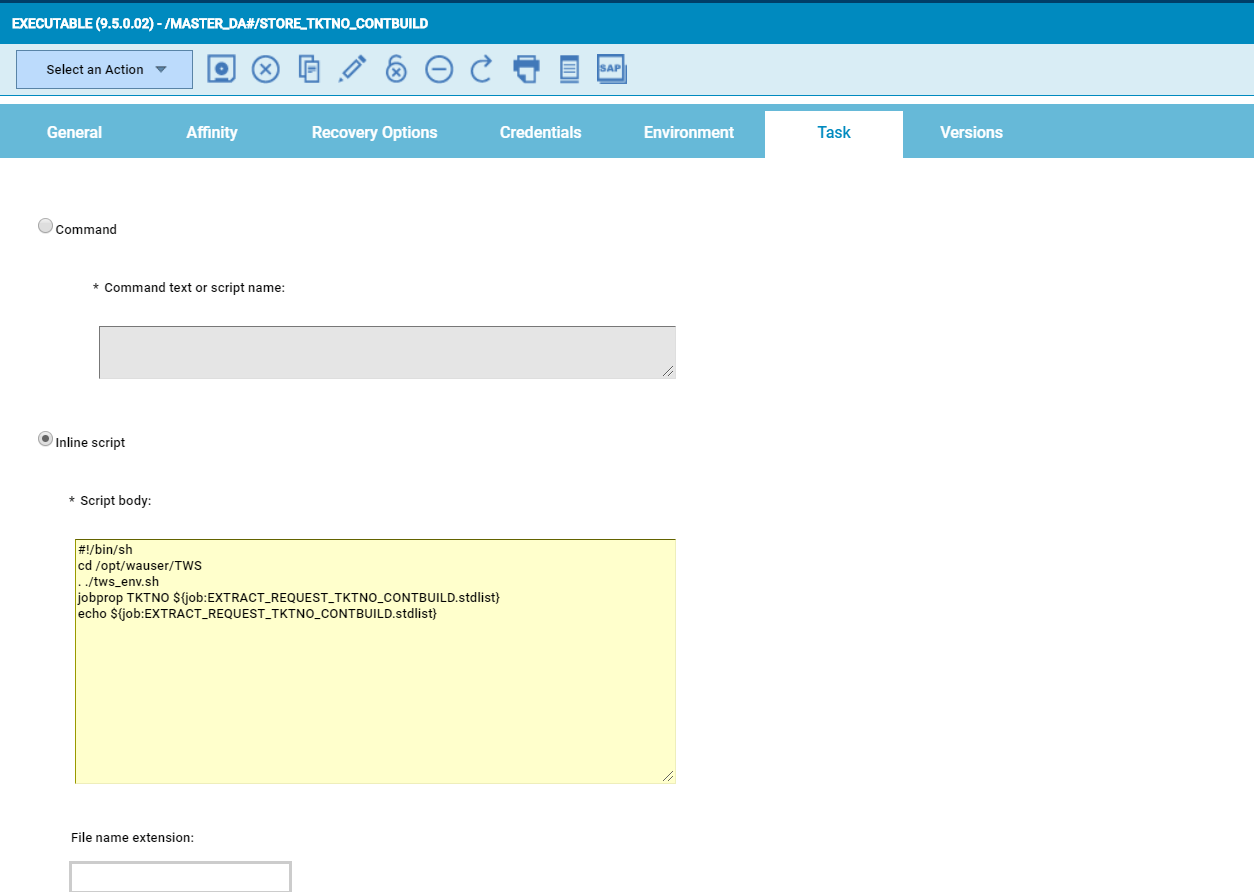The width and height of the screenshot is (1254, 892).
Task: Switch to the General tab
Action: pyautogui.click(x=74, y=133)
